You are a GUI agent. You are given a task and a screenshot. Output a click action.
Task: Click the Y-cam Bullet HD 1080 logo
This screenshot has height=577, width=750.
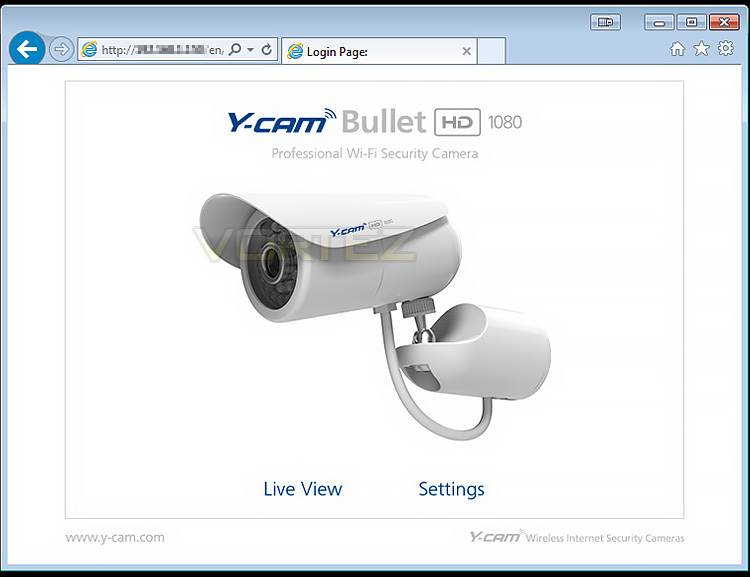[375, 122]
